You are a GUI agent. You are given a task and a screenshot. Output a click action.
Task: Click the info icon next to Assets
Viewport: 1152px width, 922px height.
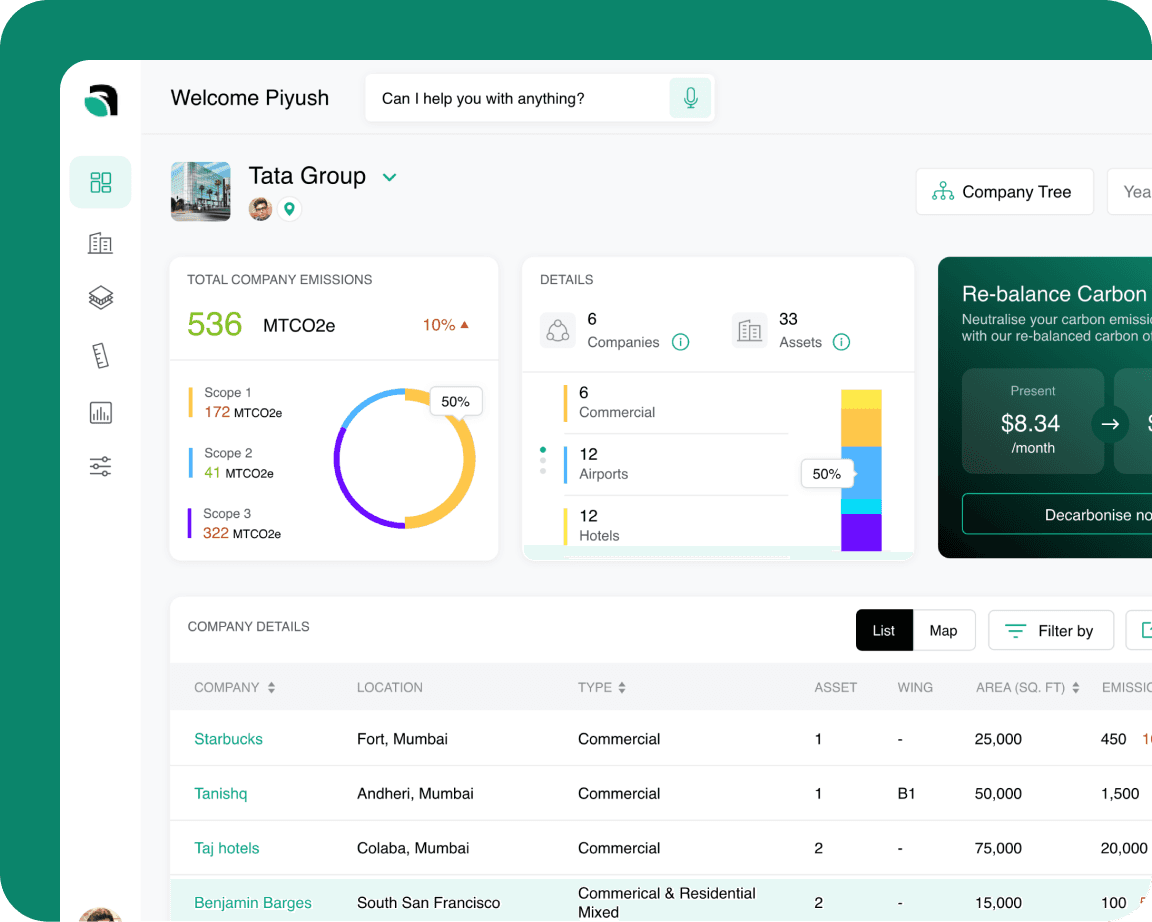tap(841, 342)
